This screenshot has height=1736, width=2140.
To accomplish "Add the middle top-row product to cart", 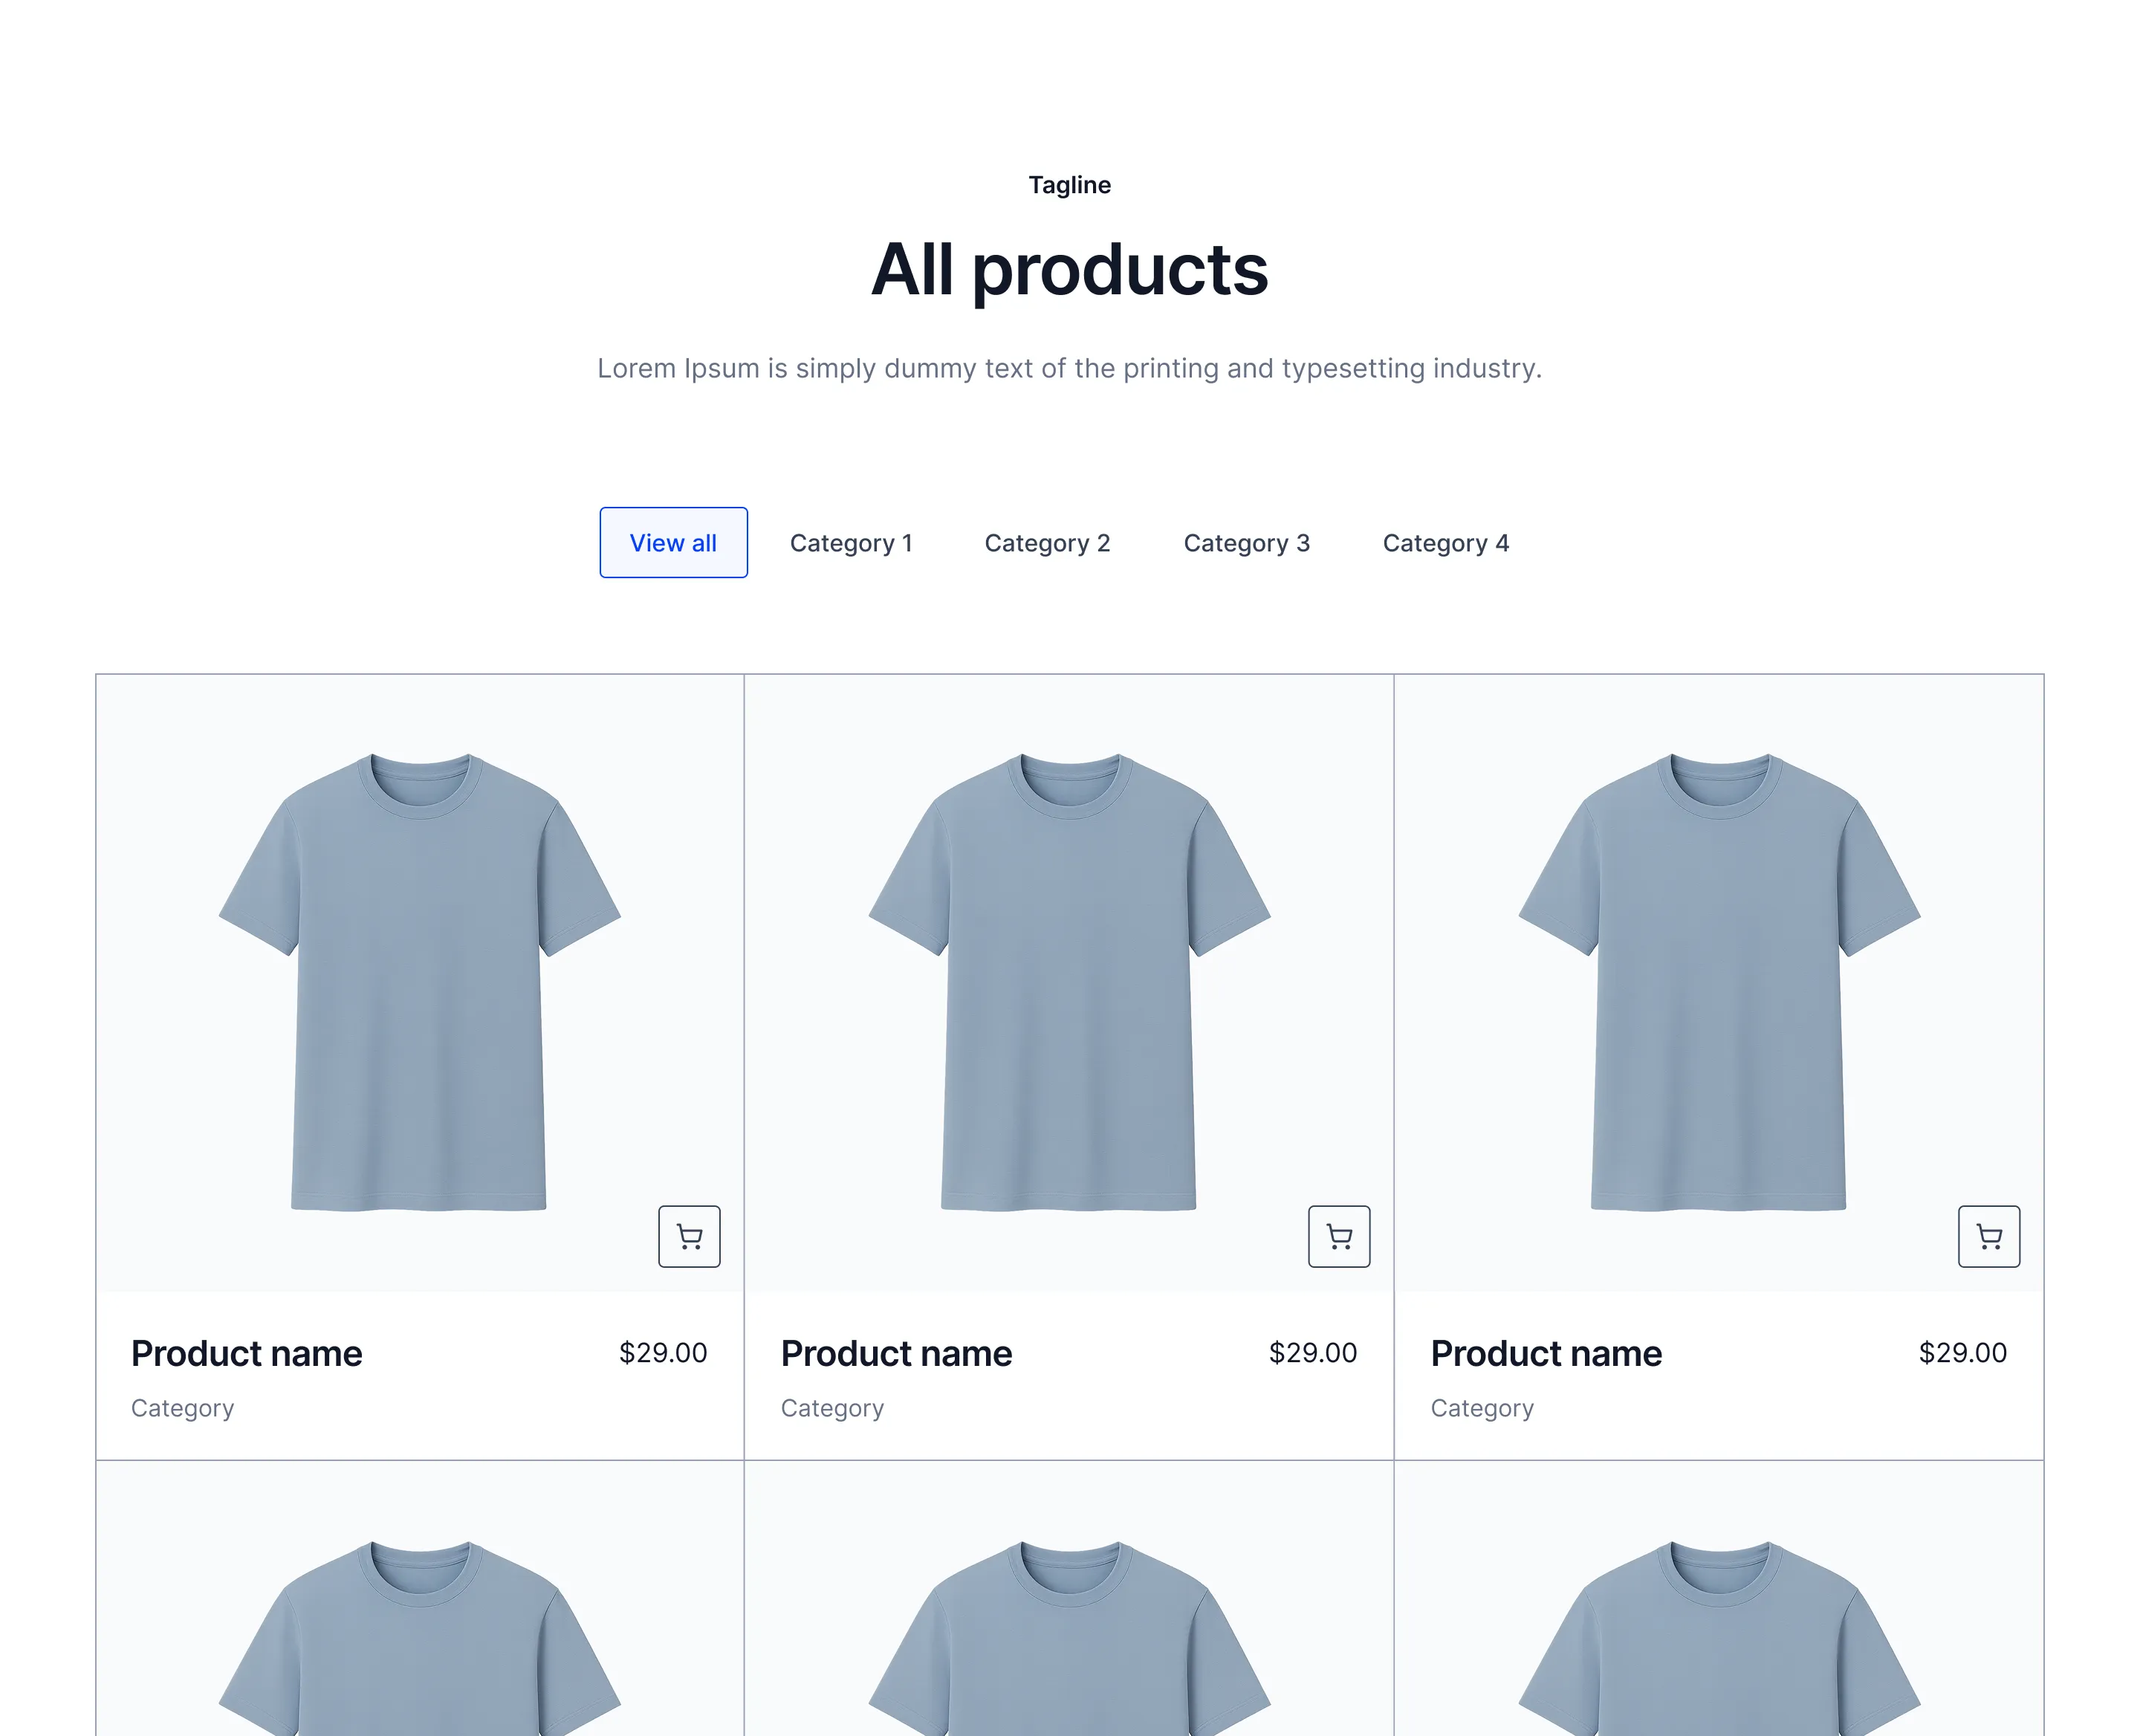I will coord(1339,1236).
